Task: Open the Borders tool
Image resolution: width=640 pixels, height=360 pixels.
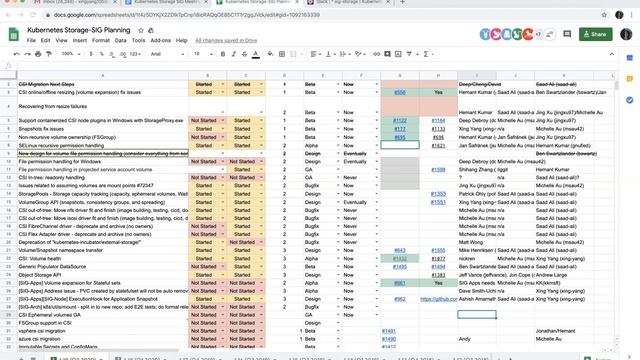Action: point(282,54)
